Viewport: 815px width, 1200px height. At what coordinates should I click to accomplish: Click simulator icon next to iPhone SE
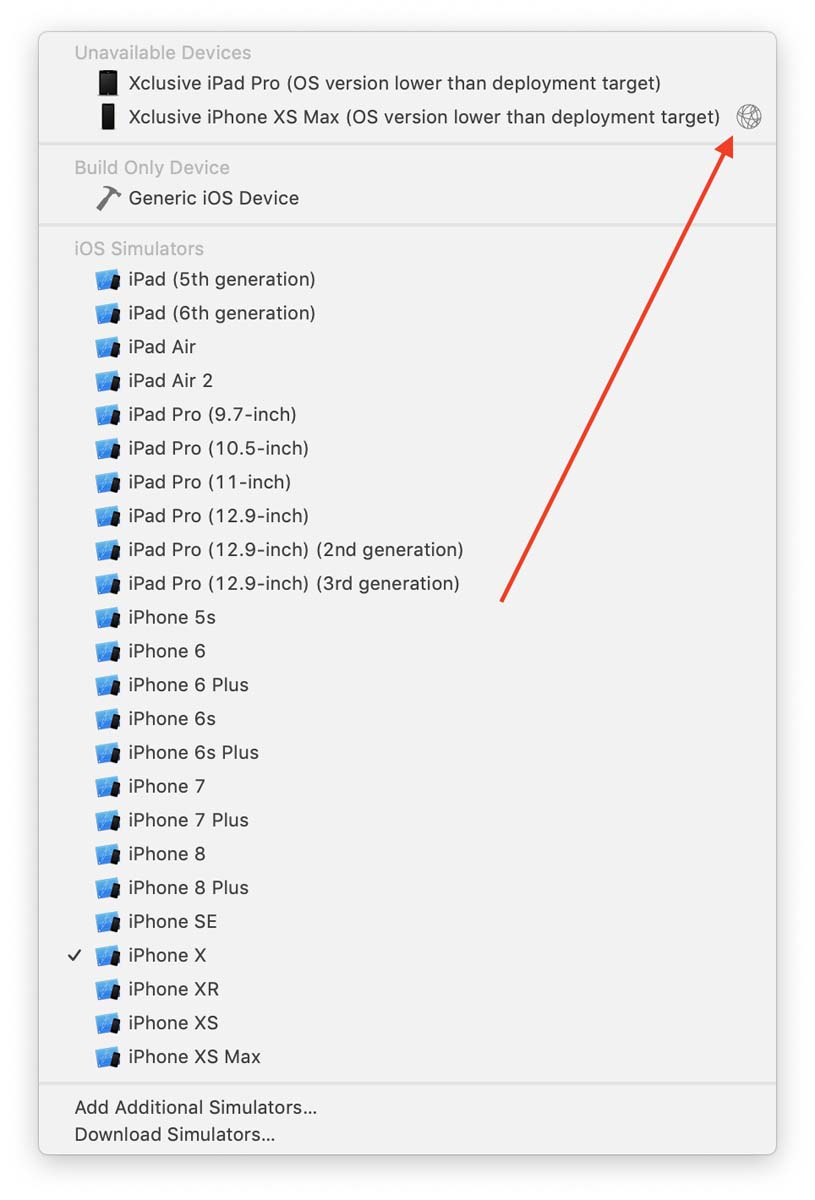pos(108,922)
